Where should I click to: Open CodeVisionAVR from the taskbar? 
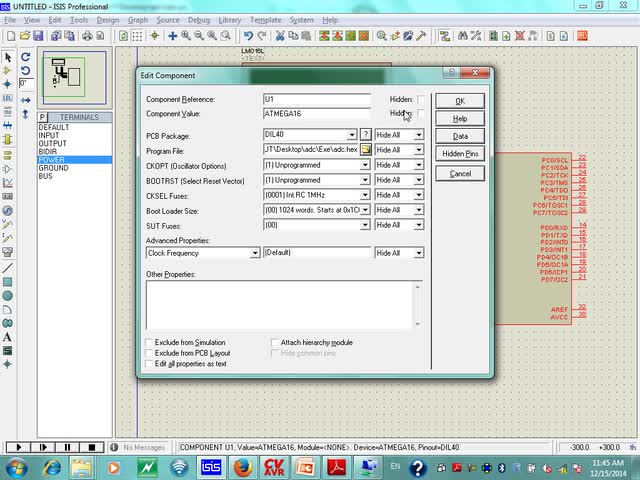click(274, 467)
